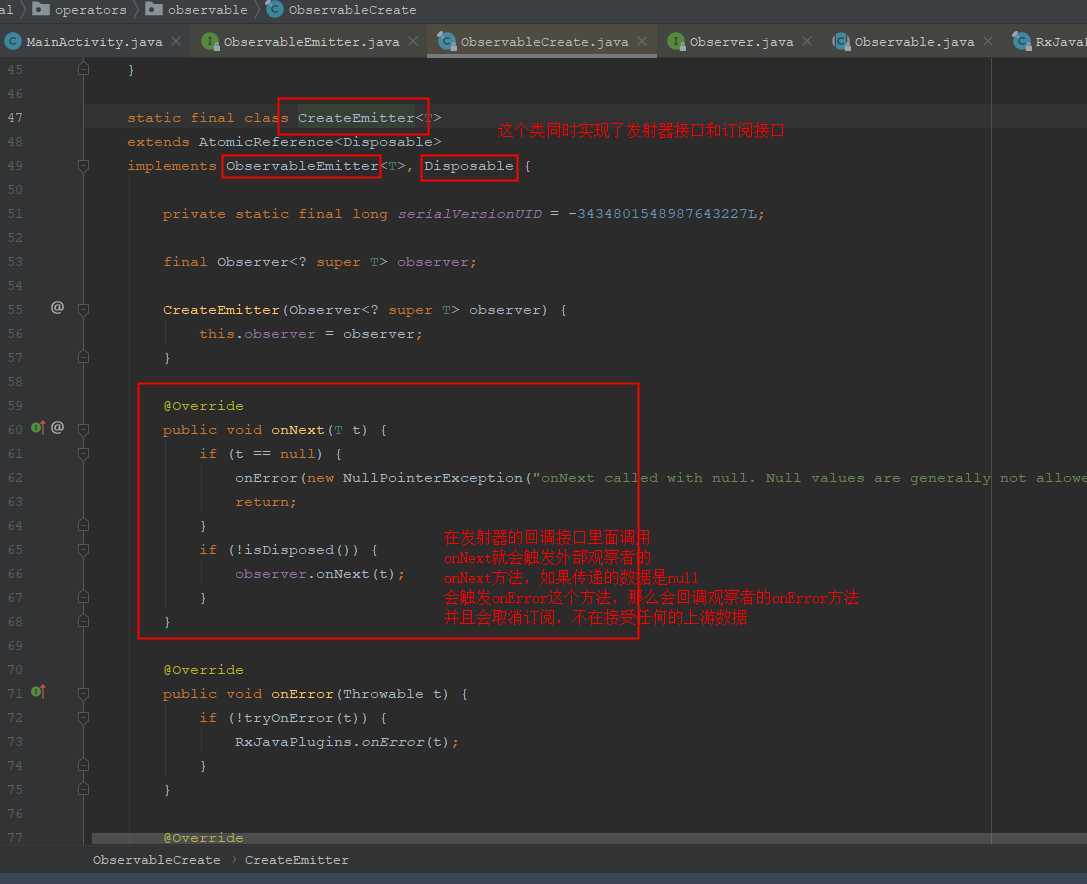Click the observable folder in navigation bar
Viewport: 1087px width, 884px height.
coord(207,10)
